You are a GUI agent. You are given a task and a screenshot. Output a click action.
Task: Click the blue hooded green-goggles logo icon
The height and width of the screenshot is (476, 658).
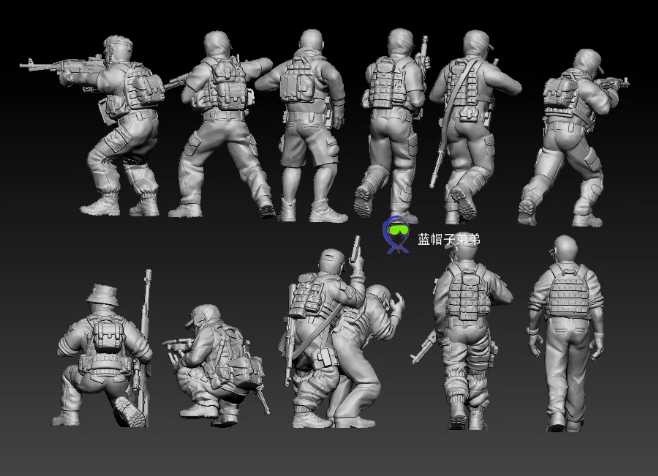click(396, 235)
